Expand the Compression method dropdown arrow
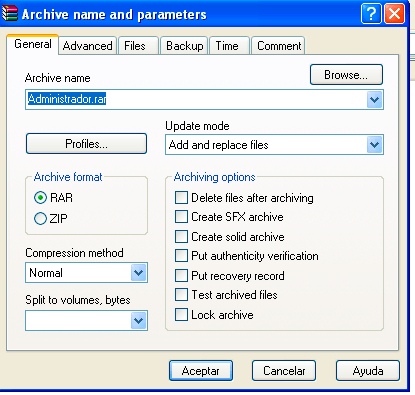Screen dimensions: 415x395 [139, 273]
